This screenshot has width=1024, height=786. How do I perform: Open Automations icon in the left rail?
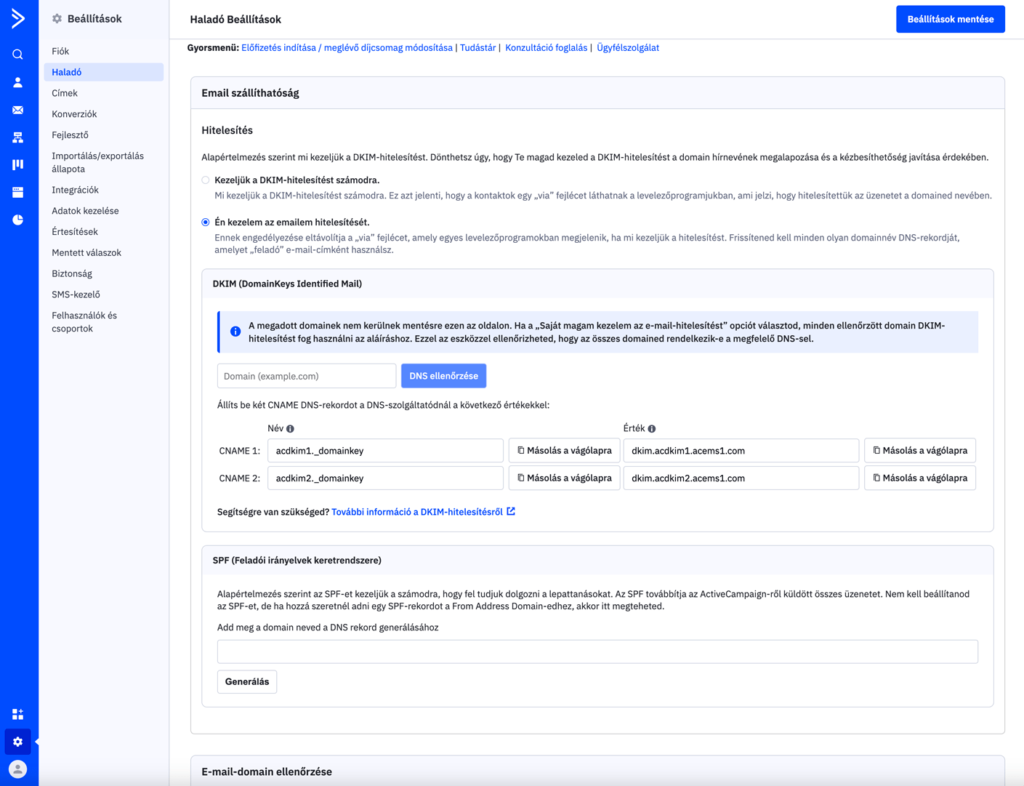tap(17, 137)
